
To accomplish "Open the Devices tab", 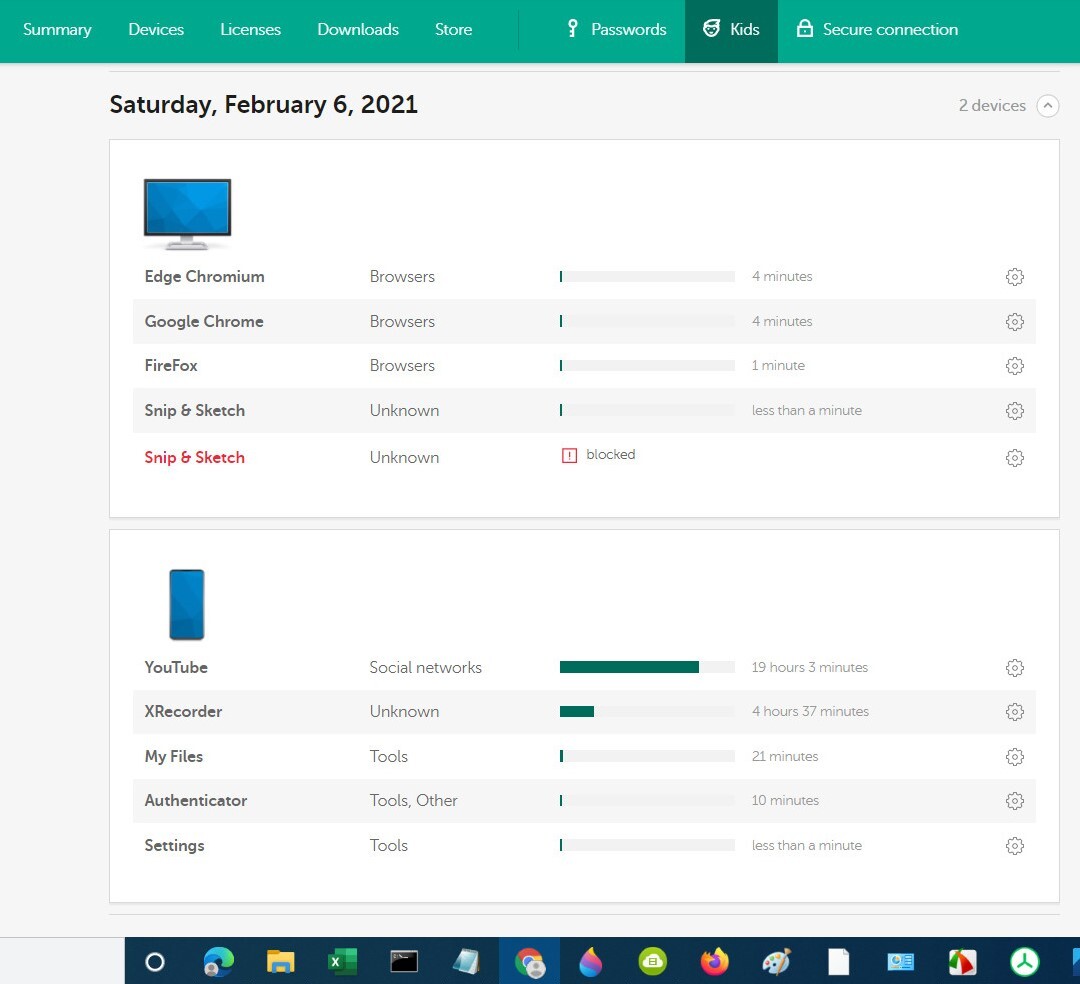I will pyautogui.click(x=156, y=30).
